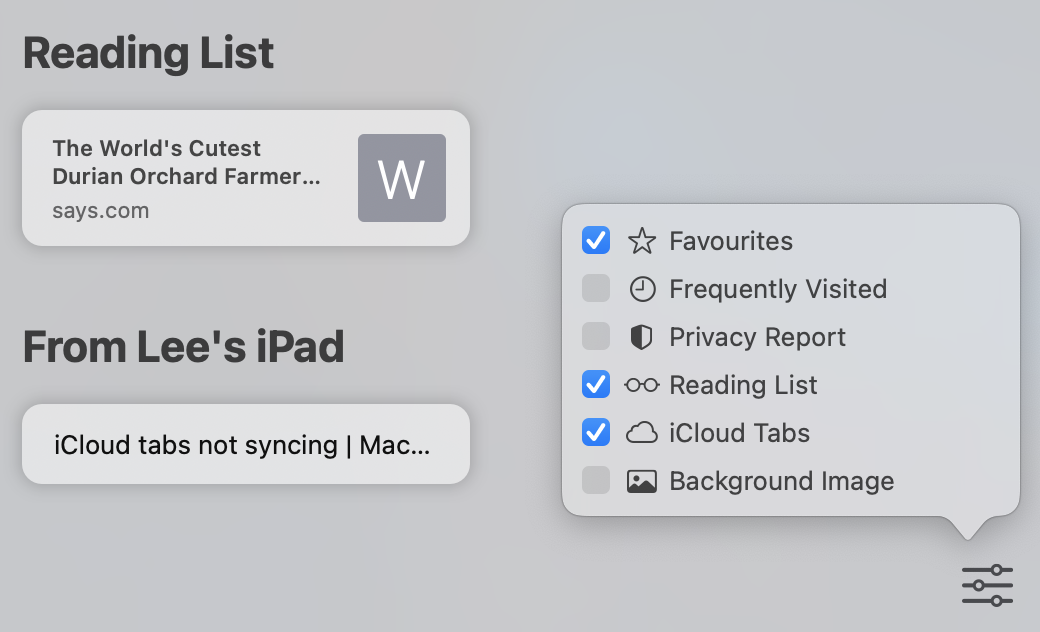
Task: Click the cloud icon for iCloud Tabs
Action: click(641, 433)
